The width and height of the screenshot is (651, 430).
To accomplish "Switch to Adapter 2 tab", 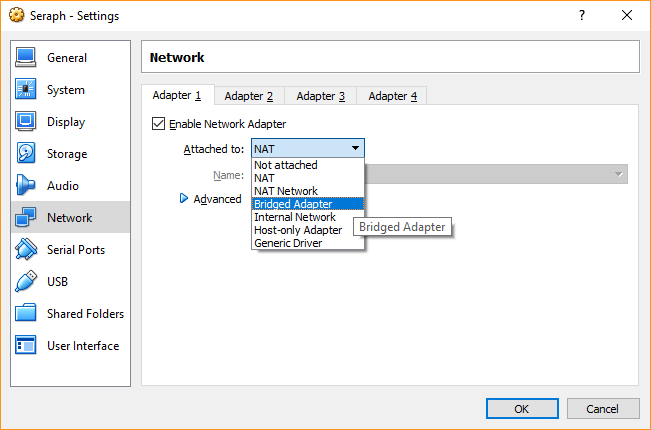I will [x=249, y=96].
